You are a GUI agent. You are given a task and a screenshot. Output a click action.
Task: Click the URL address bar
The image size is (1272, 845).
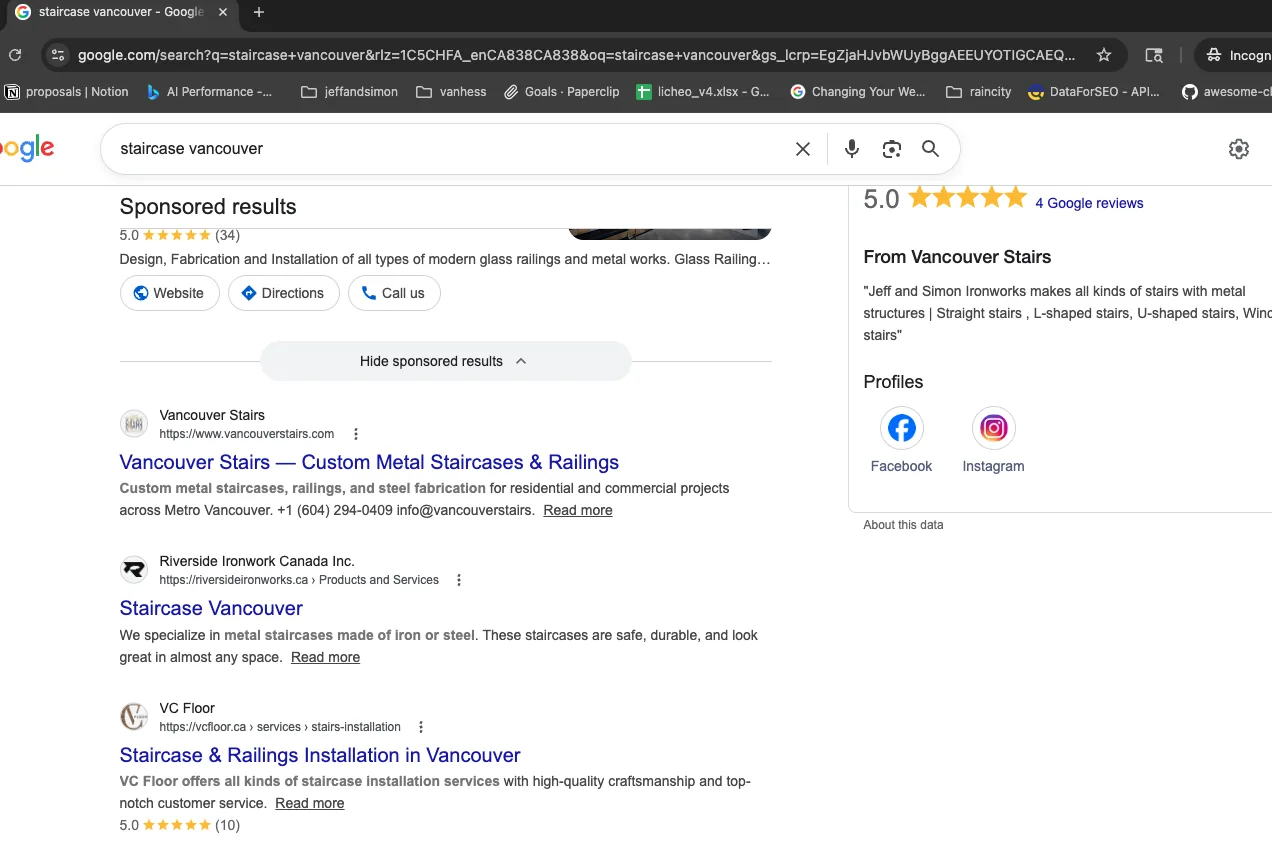coord(577,55)
